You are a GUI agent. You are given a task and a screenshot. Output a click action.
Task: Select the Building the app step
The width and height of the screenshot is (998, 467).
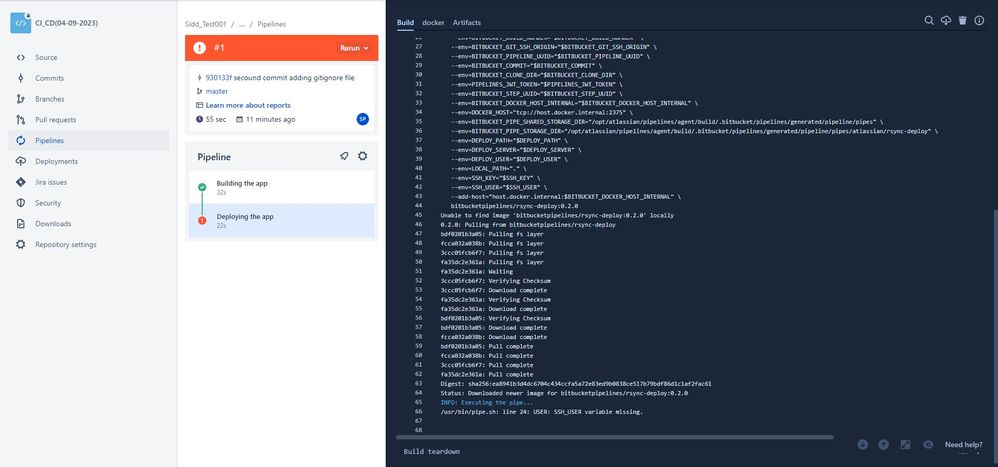point(281,187)
